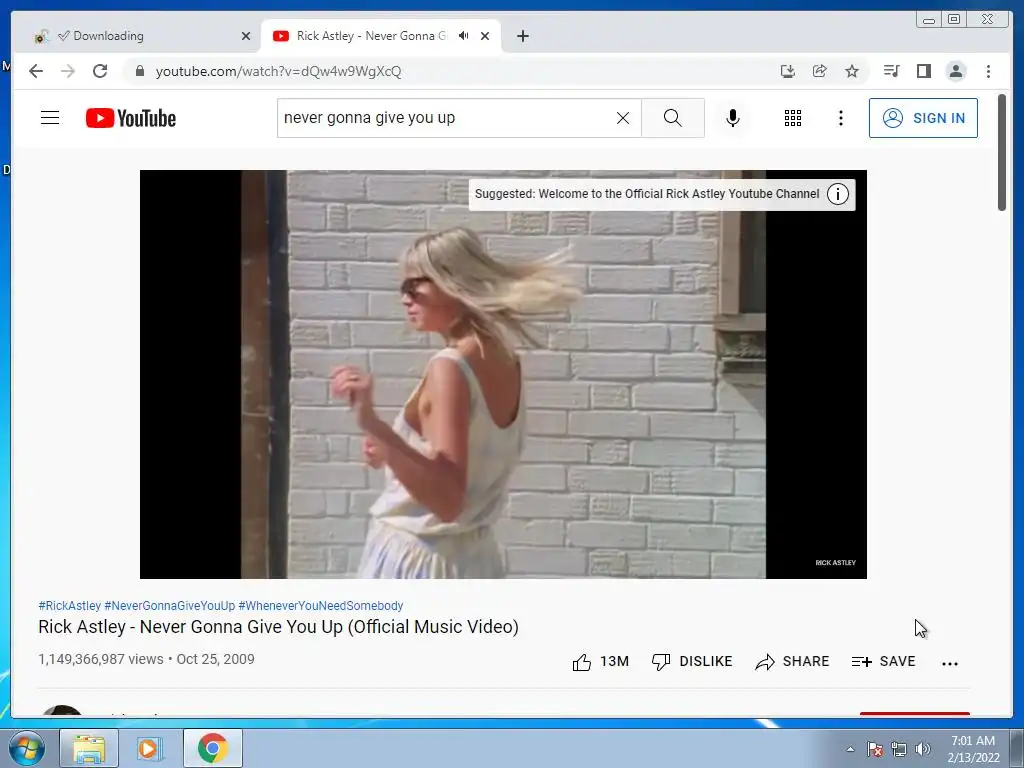Bookmark this page with star
Screen dimensions: 1024x768
click(852, 71)
